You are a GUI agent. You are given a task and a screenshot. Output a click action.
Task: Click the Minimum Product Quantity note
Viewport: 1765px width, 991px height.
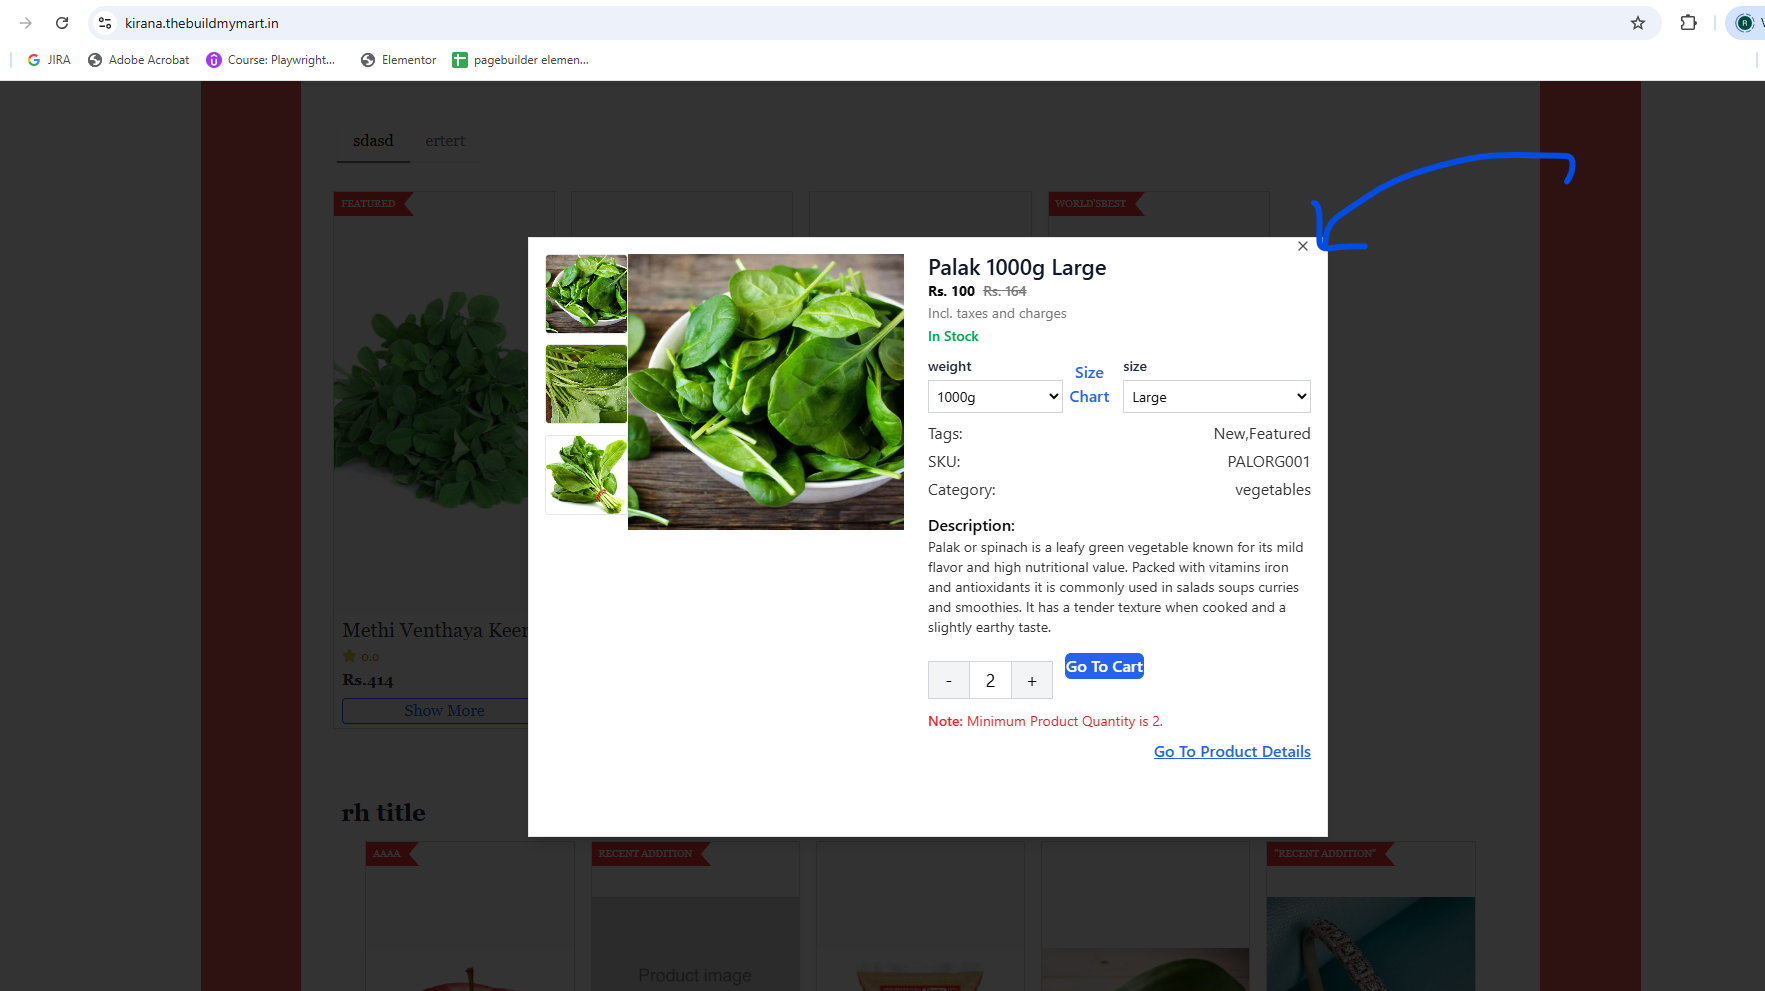(x=1045, y=721)
